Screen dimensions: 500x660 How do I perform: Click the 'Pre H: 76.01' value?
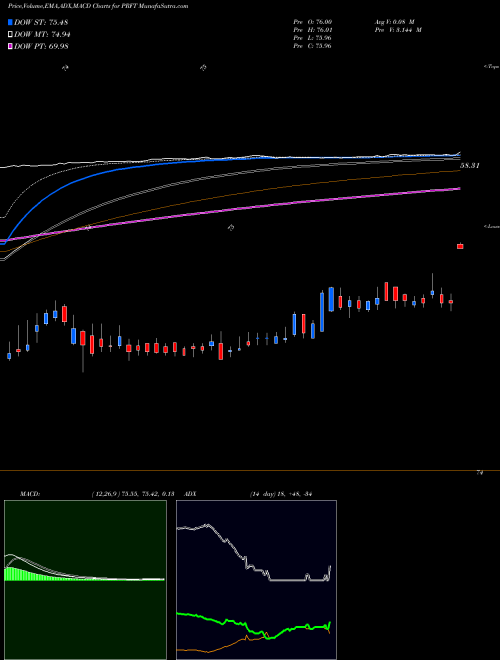tap(313, 30)
